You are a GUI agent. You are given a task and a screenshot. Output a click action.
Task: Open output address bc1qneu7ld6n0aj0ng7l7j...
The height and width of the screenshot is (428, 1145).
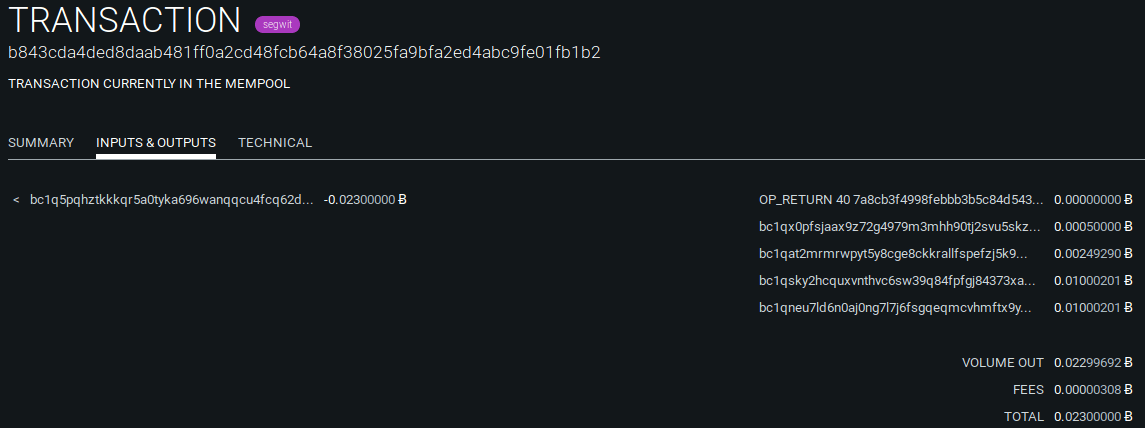(x=895, y=307)
